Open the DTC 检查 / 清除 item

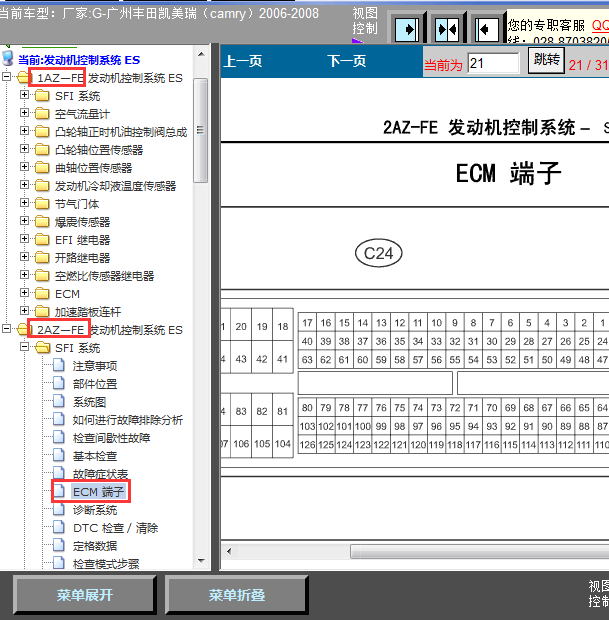pos(115,528)
